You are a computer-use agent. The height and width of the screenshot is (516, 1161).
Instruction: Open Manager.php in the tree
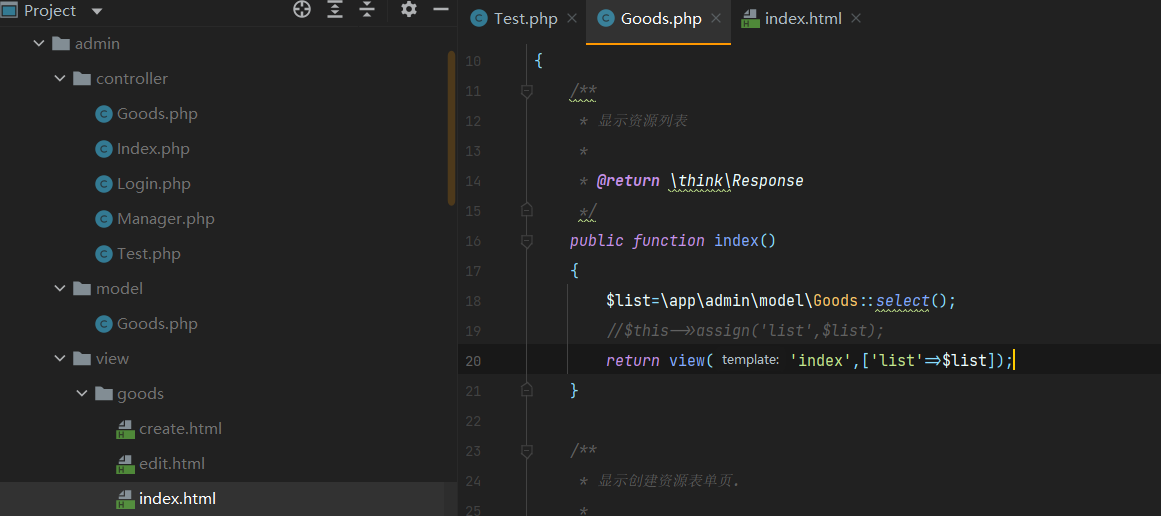point(166,219)
